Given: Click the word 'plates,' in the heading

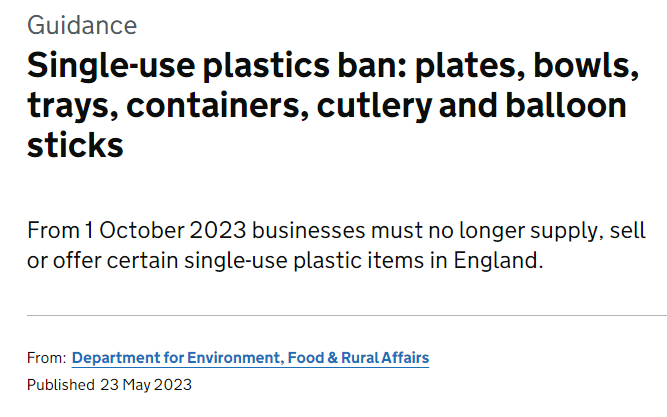Looking at the screenshot, I should point(470,66).
